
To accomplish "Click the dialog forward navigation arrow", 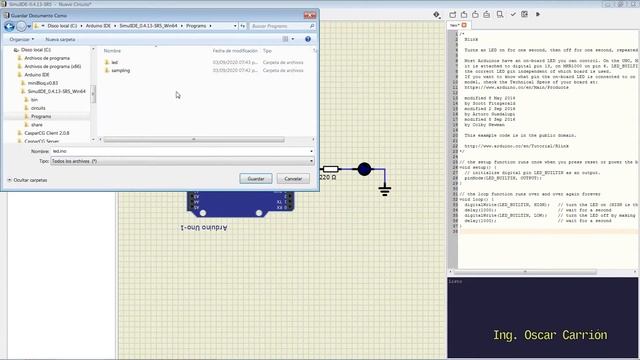I will 21,26.
